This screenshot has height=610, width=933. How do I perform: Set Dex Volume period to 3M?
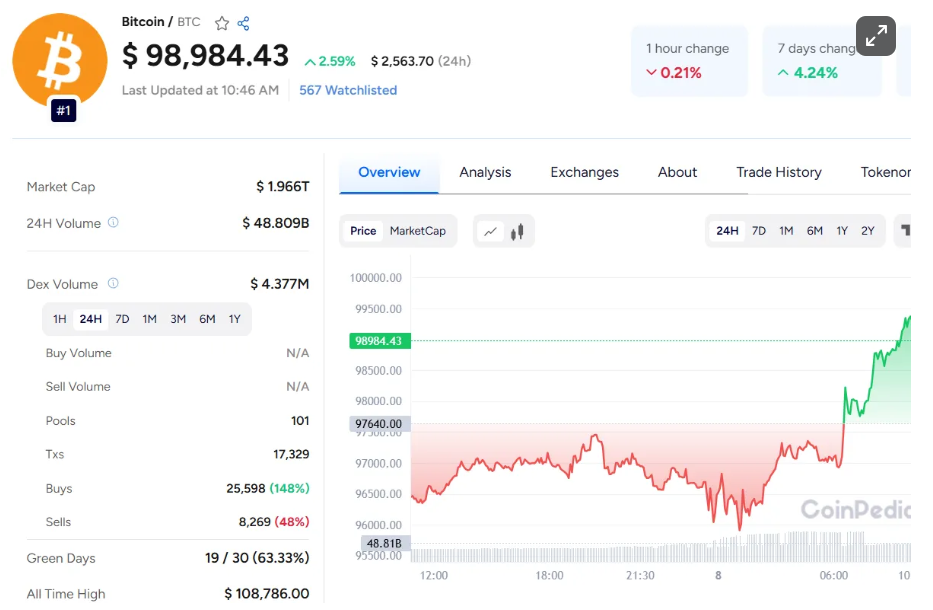coord(178,319)
